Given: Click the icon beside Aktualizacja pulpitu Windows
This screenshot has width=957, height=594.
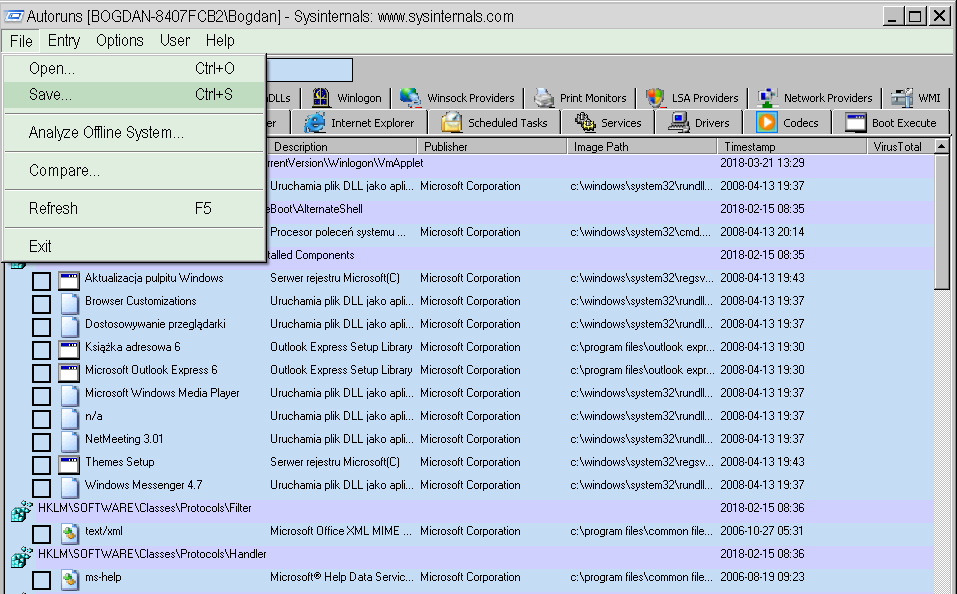Looking at the screenshot, I should [x=69, y=280].
